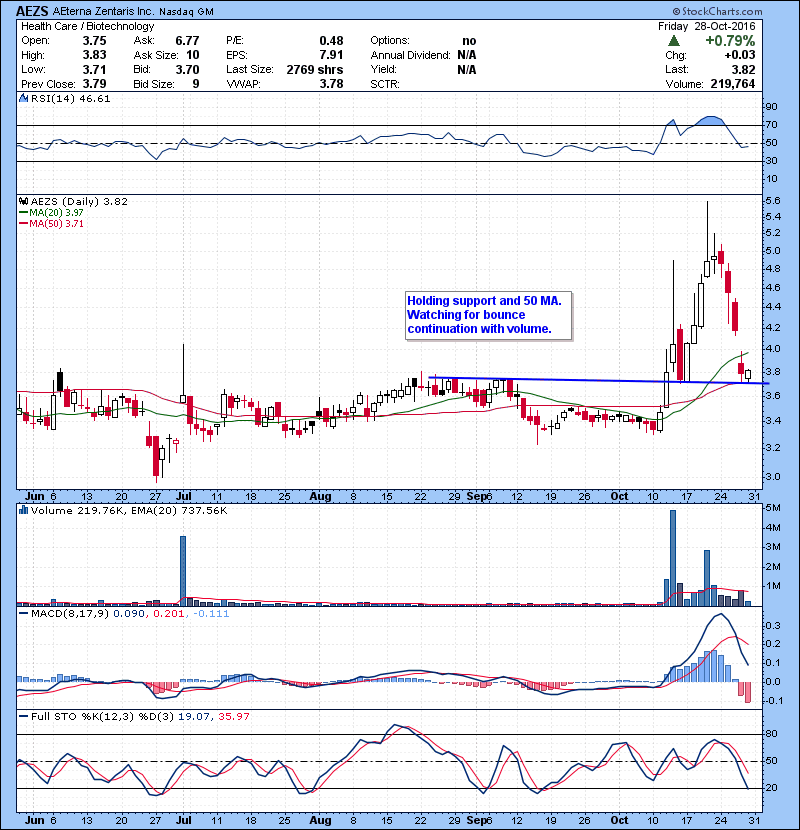Click the volume bars icon beside Volume label

coord(23,510)
